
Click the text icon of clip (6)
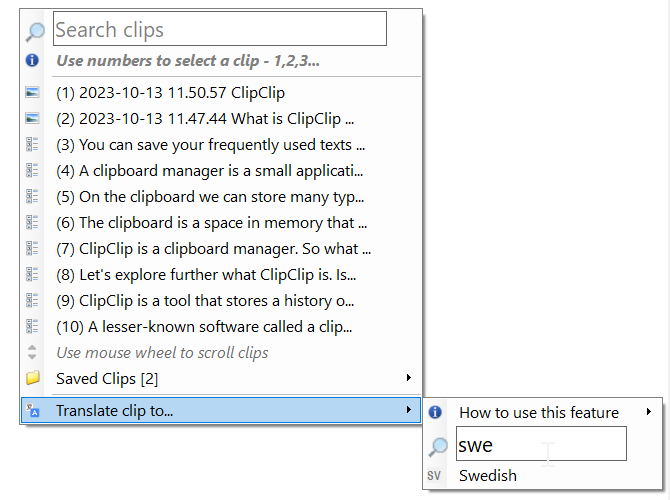tap(32, 223)
